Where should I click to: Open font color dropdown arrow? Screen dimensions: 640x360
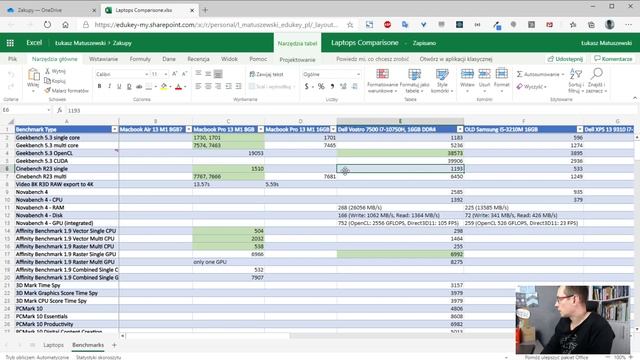click(x=185, y=87)
